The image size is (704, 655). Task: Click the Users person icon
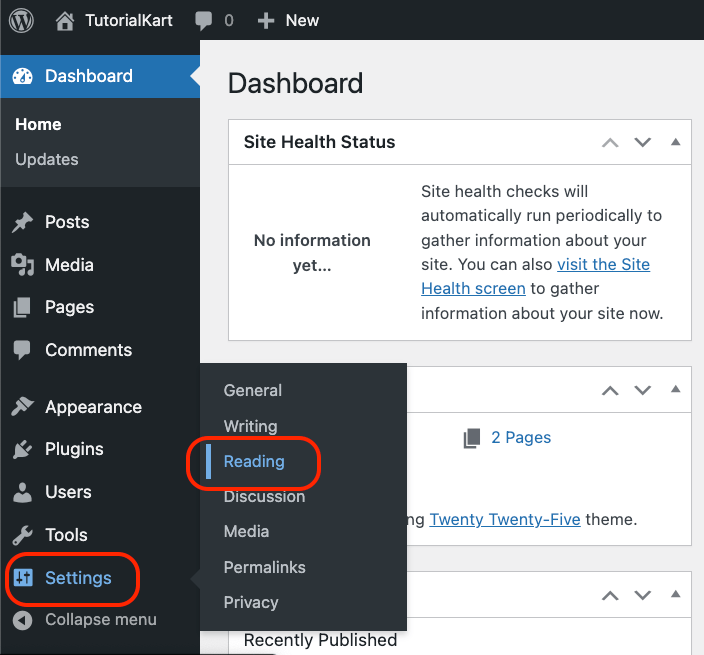point(22,492)
